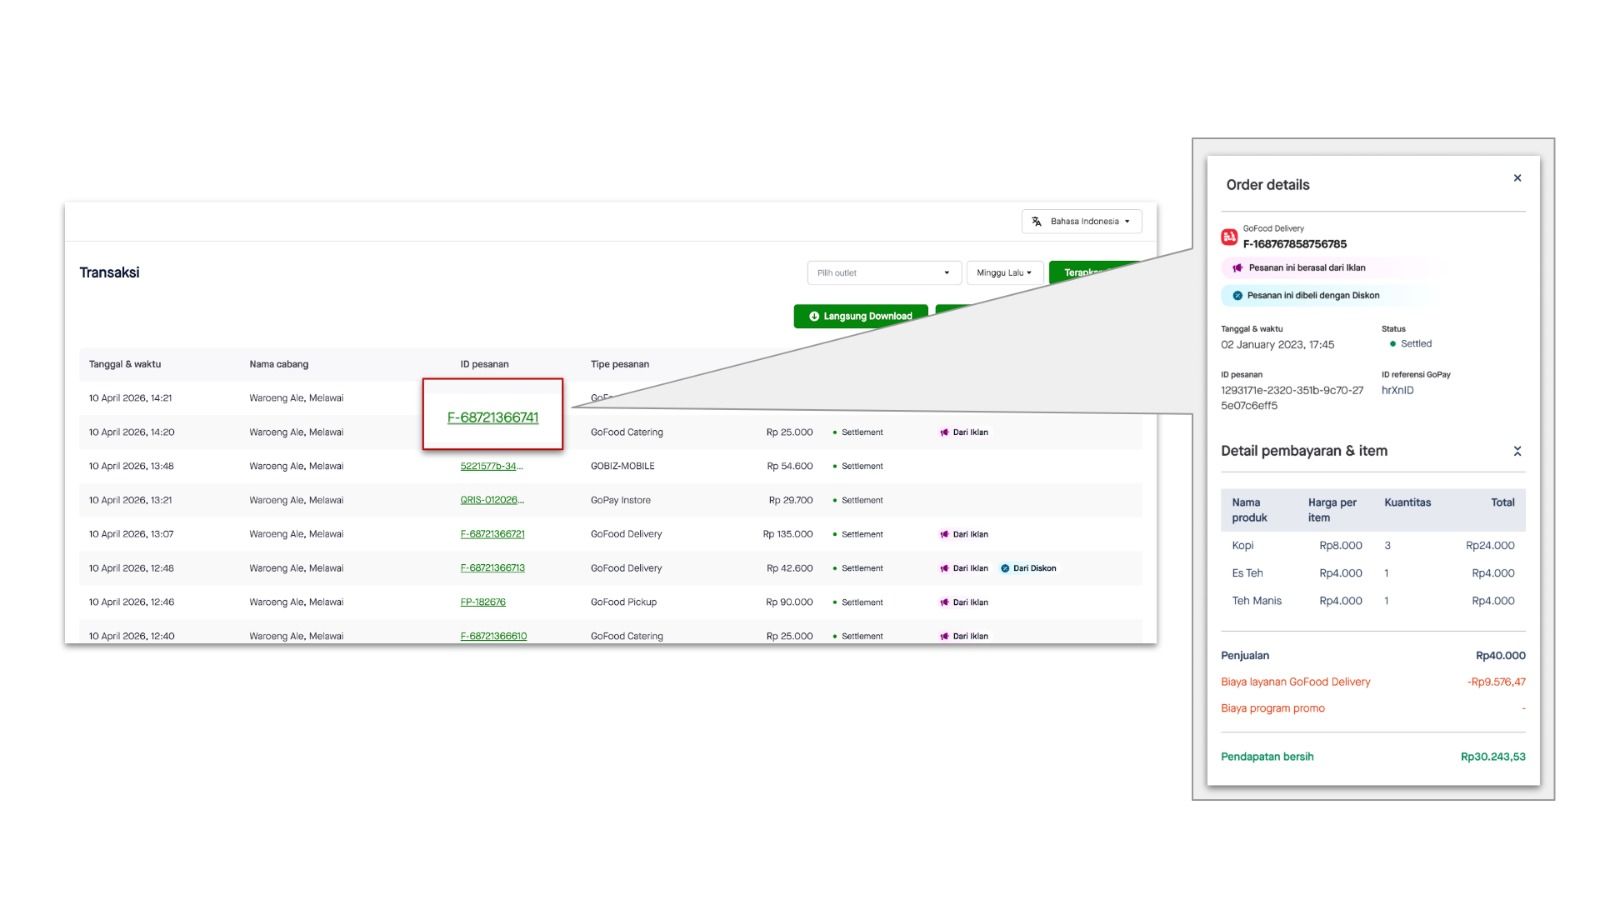Select the date '10 April 2026, 13:48'
1600x900 pixels.
[x=131, y=467]
